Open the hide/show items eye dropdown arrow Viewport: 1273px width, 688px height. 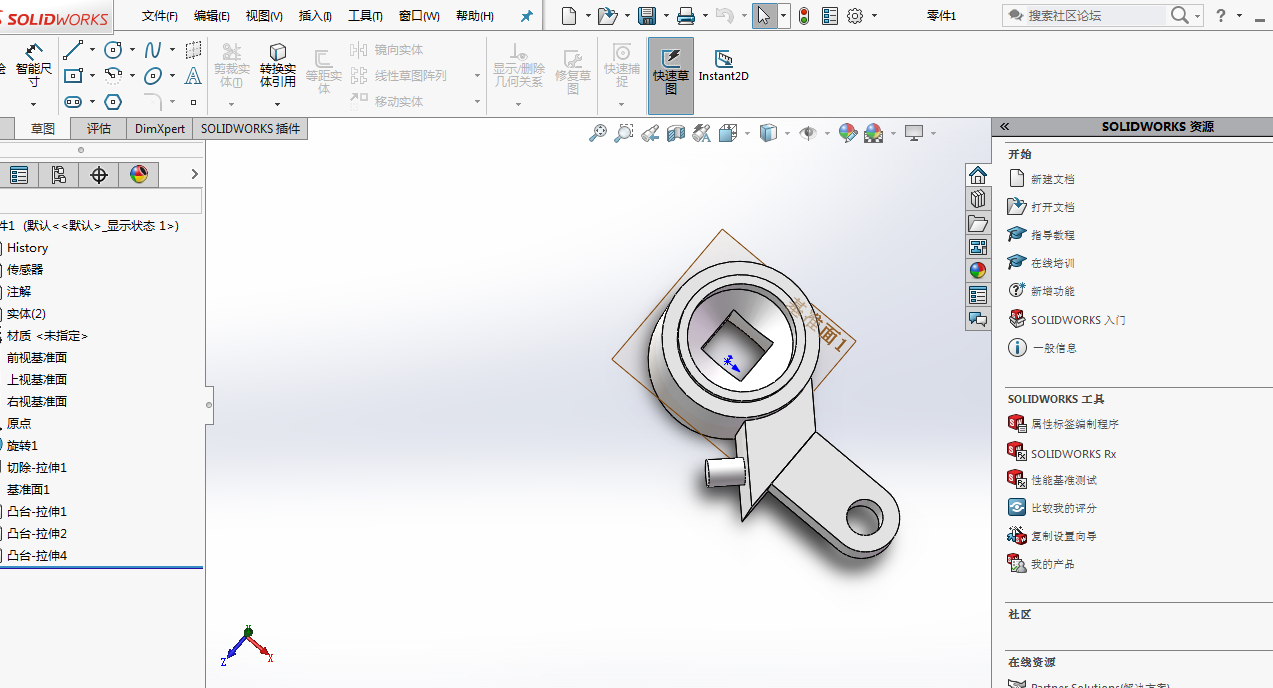827,133
